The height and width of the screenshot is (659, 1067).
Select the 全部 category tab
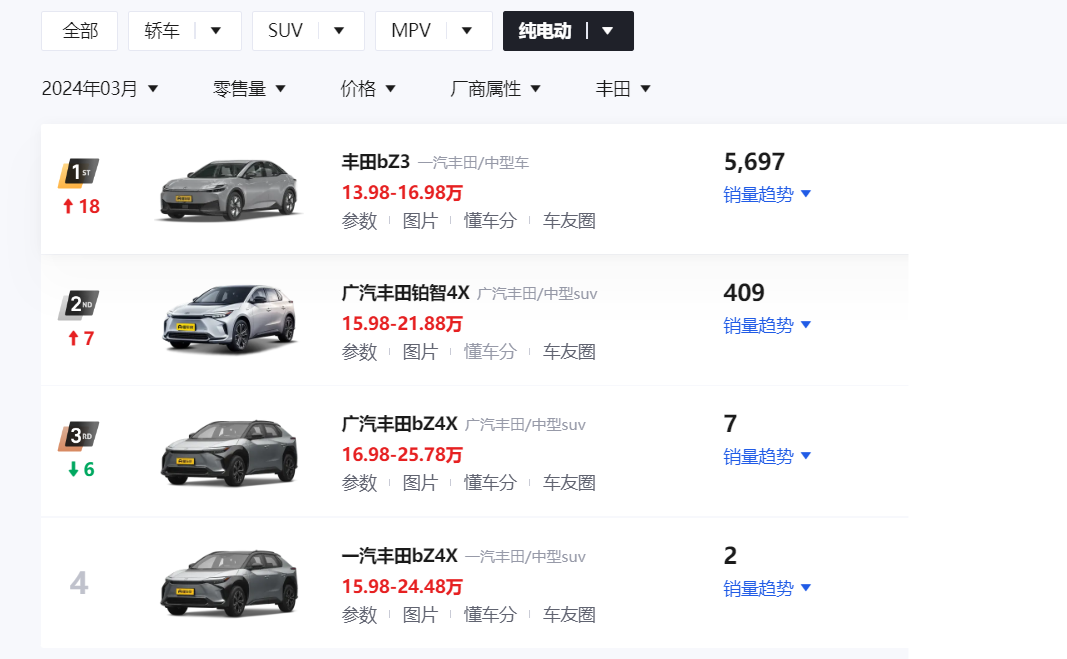coord(80,31)
